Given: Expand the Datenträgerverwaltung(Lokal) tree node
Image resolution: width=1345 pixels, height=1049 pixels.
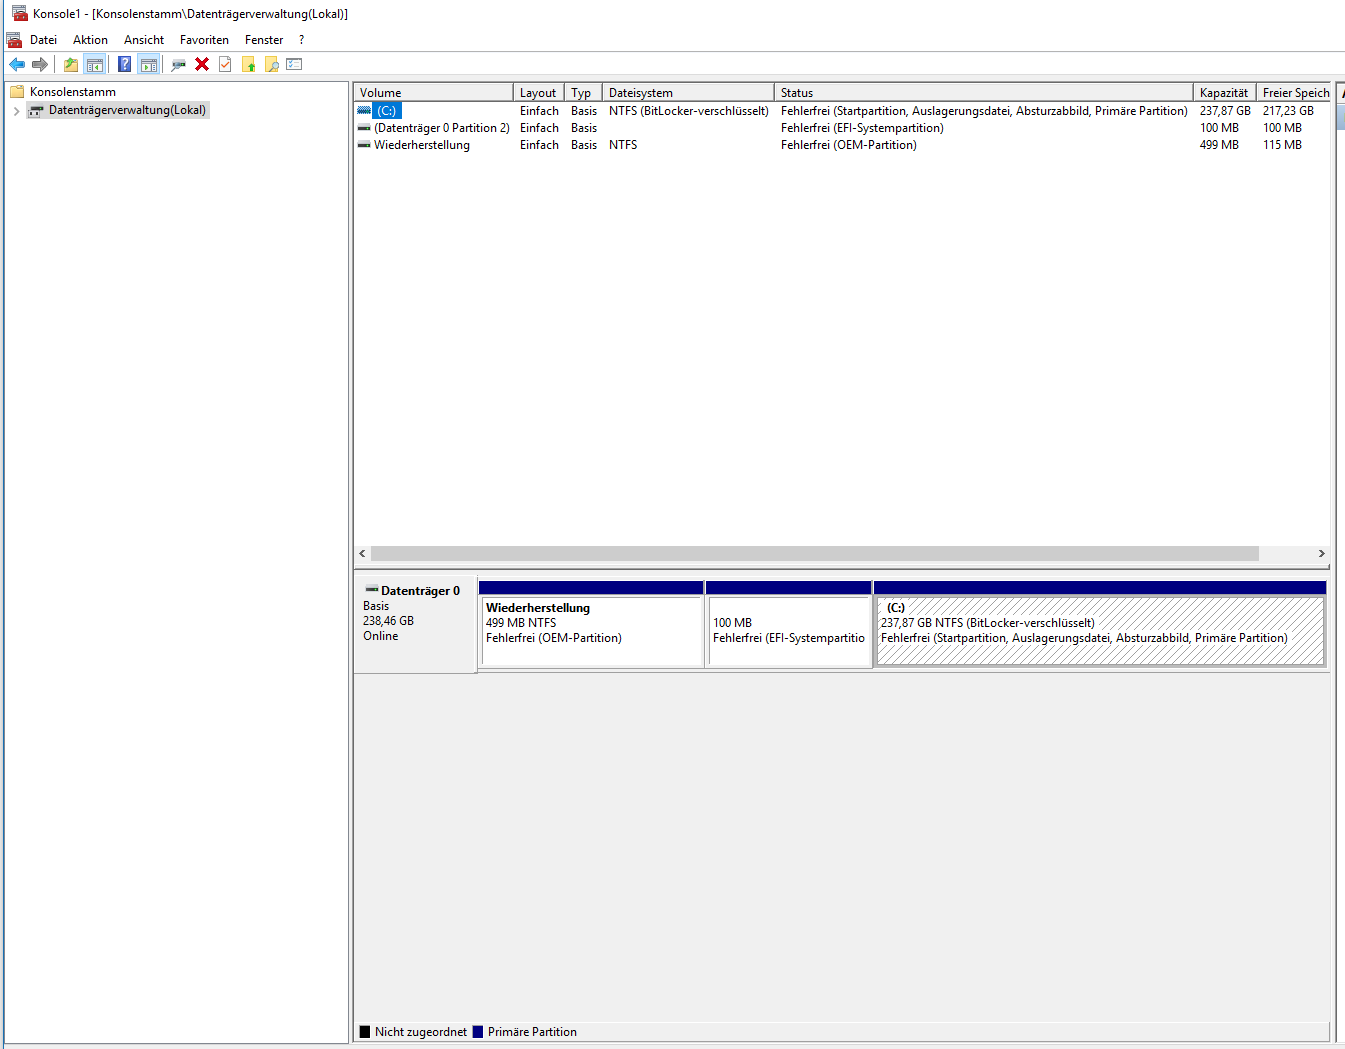Looking at the screenshot, I should [17, 111].
